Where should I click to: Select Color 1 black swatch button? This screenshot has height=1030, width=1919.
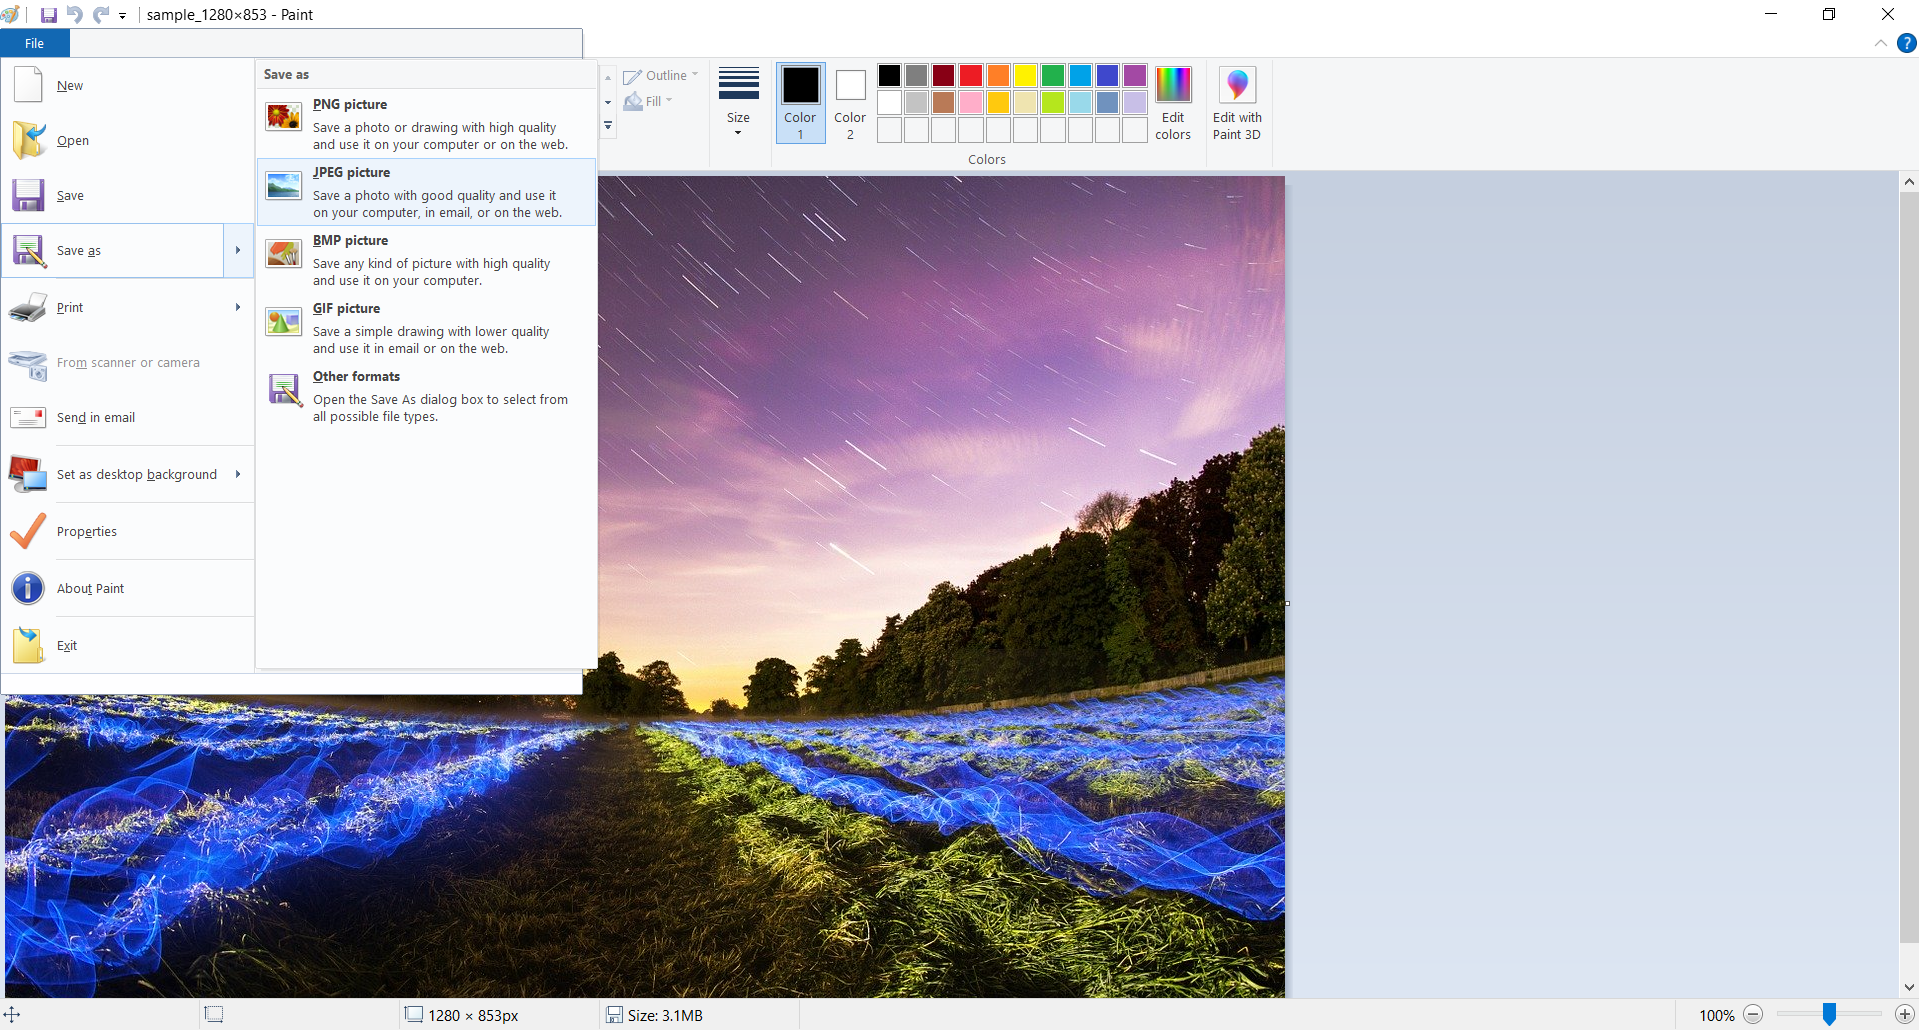[x=800, y=103]
